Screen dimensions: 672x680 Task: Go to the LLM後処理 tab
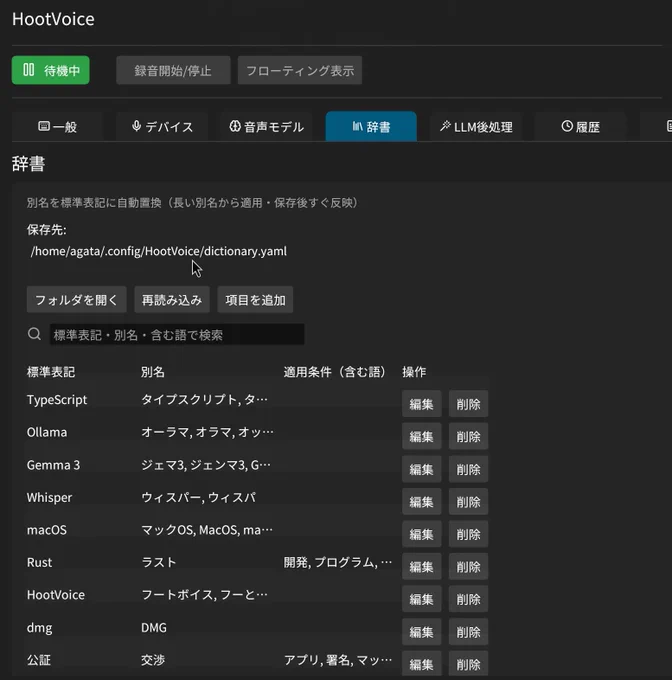coord(476,127)
